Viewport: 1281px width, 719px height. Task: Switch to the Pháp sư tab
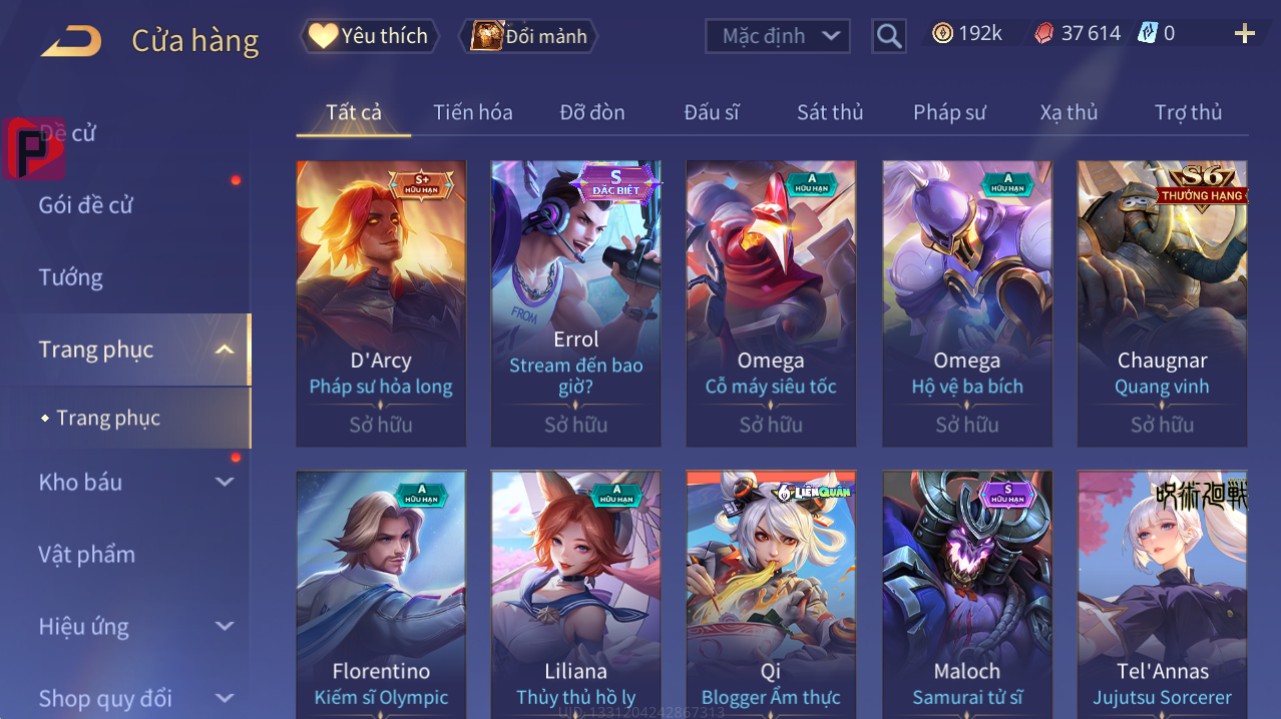(949, 112)
